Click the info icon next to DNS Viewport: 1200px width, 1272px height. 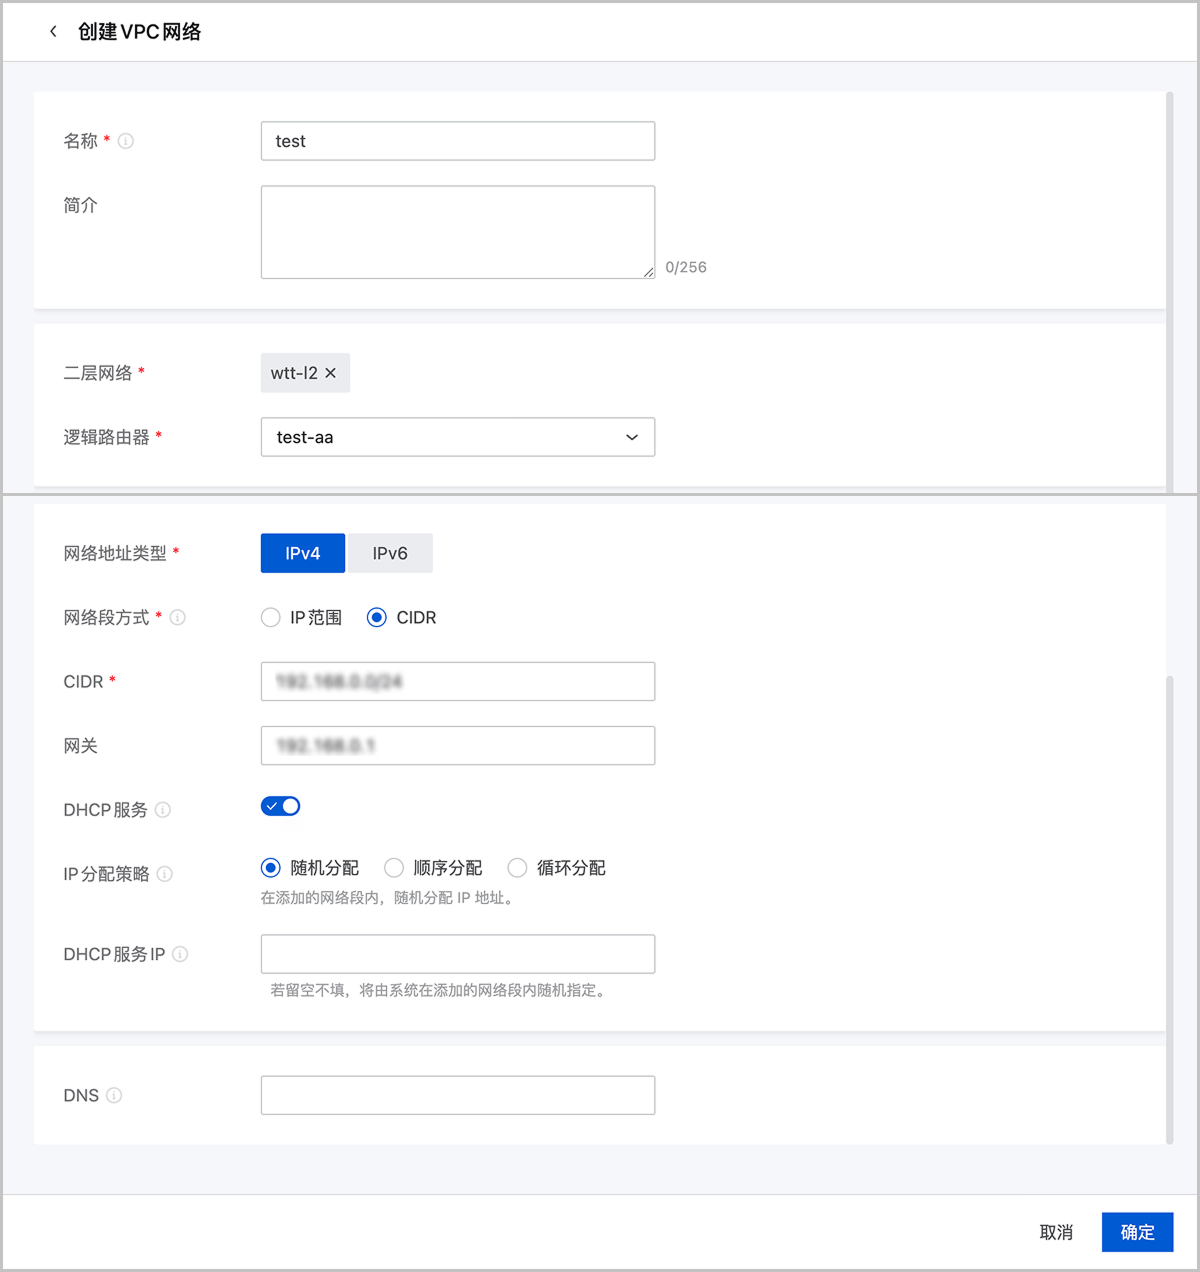point(114,1096)
